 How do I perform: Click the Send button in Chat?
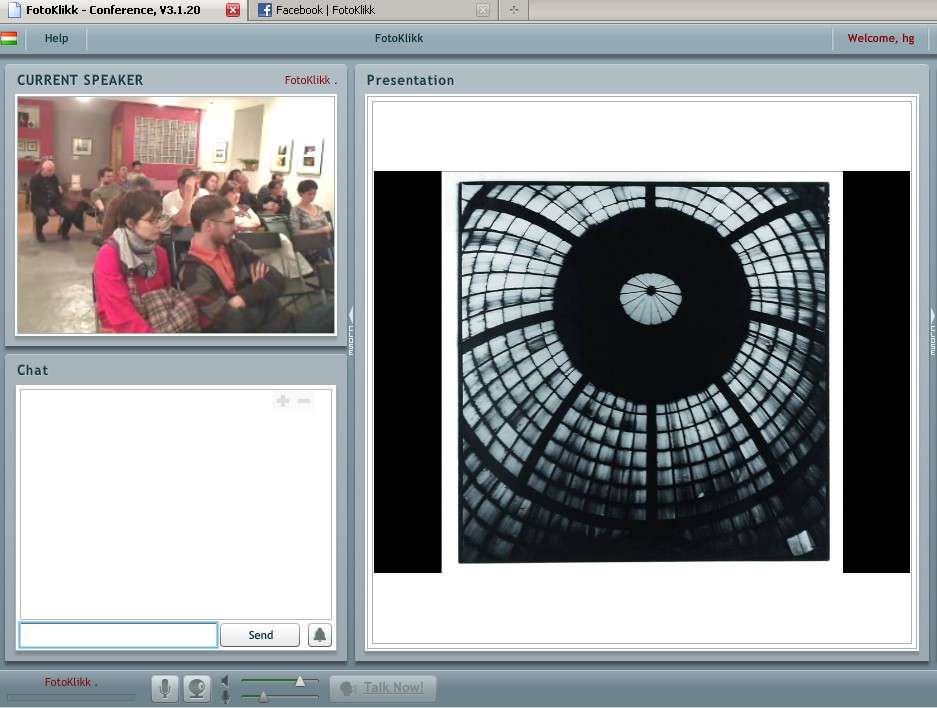click(x=260, y=635)
